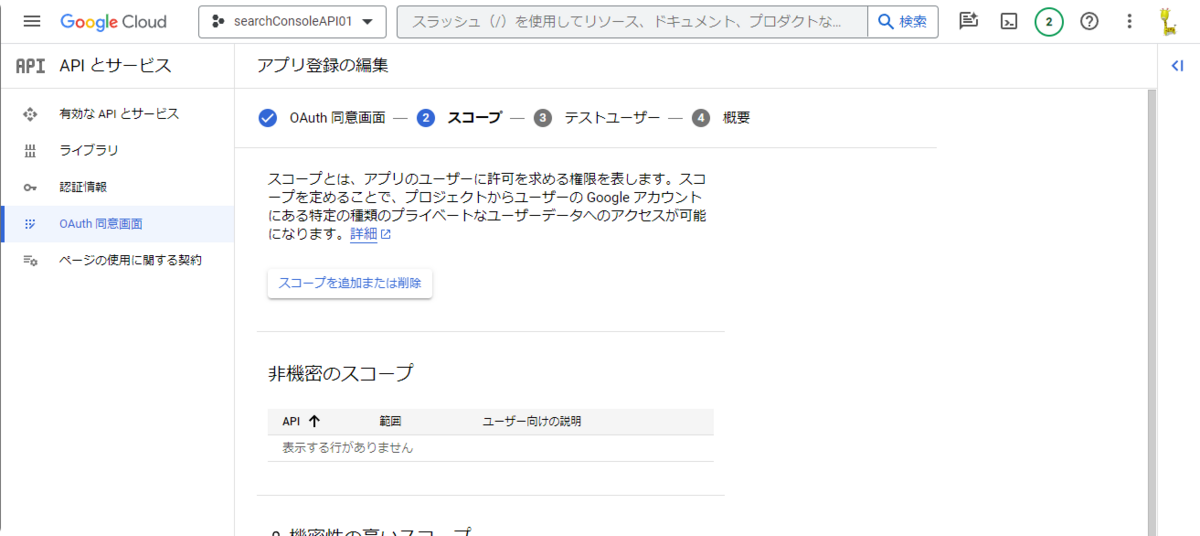1200x536 pixels.
Task: Open the hamburger navigation menu
Action: coord(31,21)
